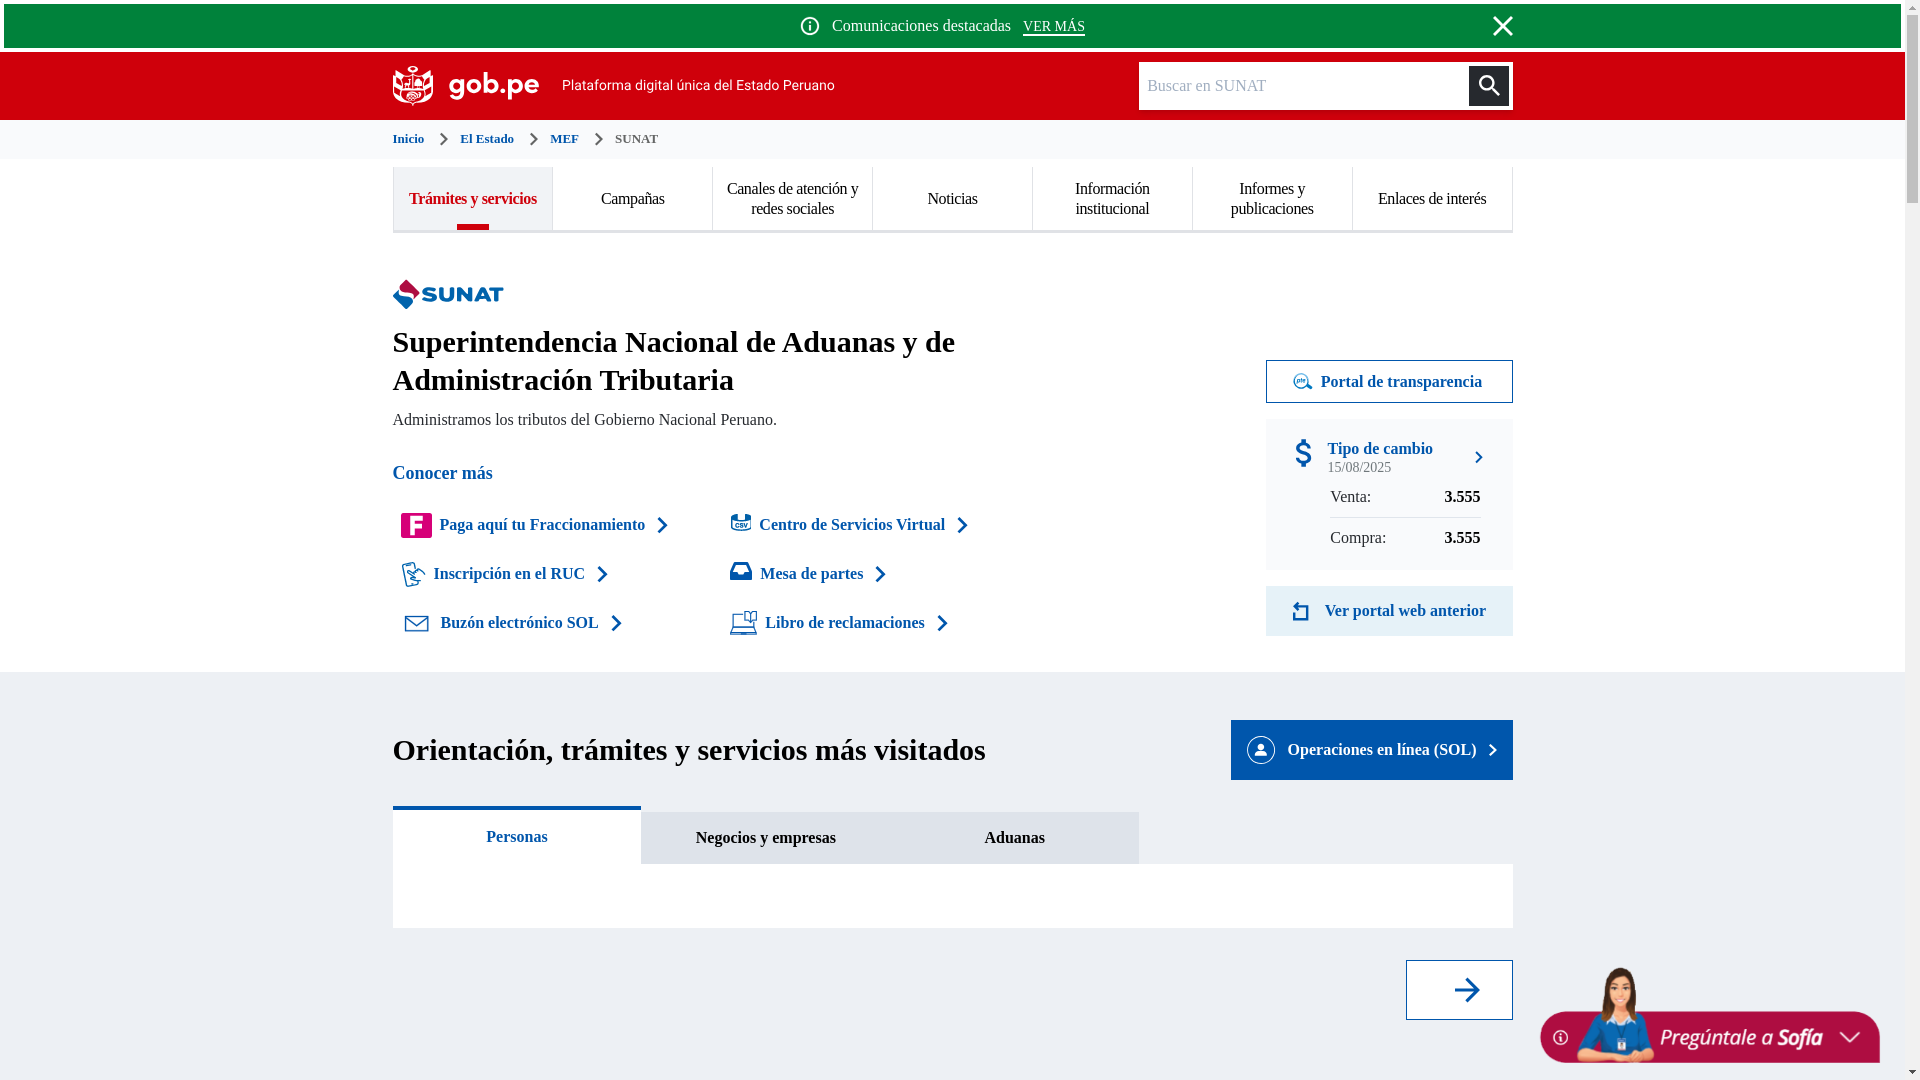Click the Inscripción en el RUC chevron
This screenshot has width=1920, height=1080.
(x=602, y=575)
